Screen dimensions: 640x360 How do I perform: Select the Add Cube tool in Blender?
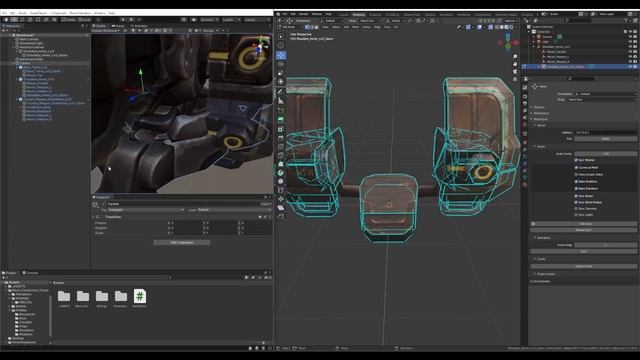[x=281, y=110]
